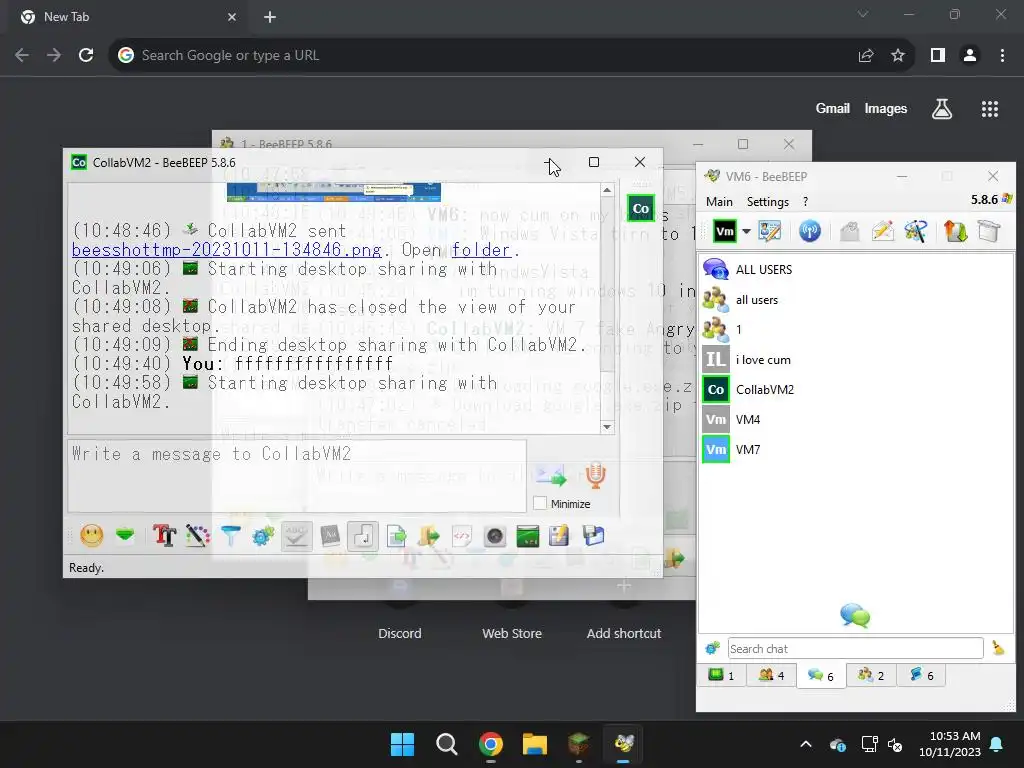Open the emoticons smiley picker
This screenshot has height=768, width=1024.
coord(91,536)
